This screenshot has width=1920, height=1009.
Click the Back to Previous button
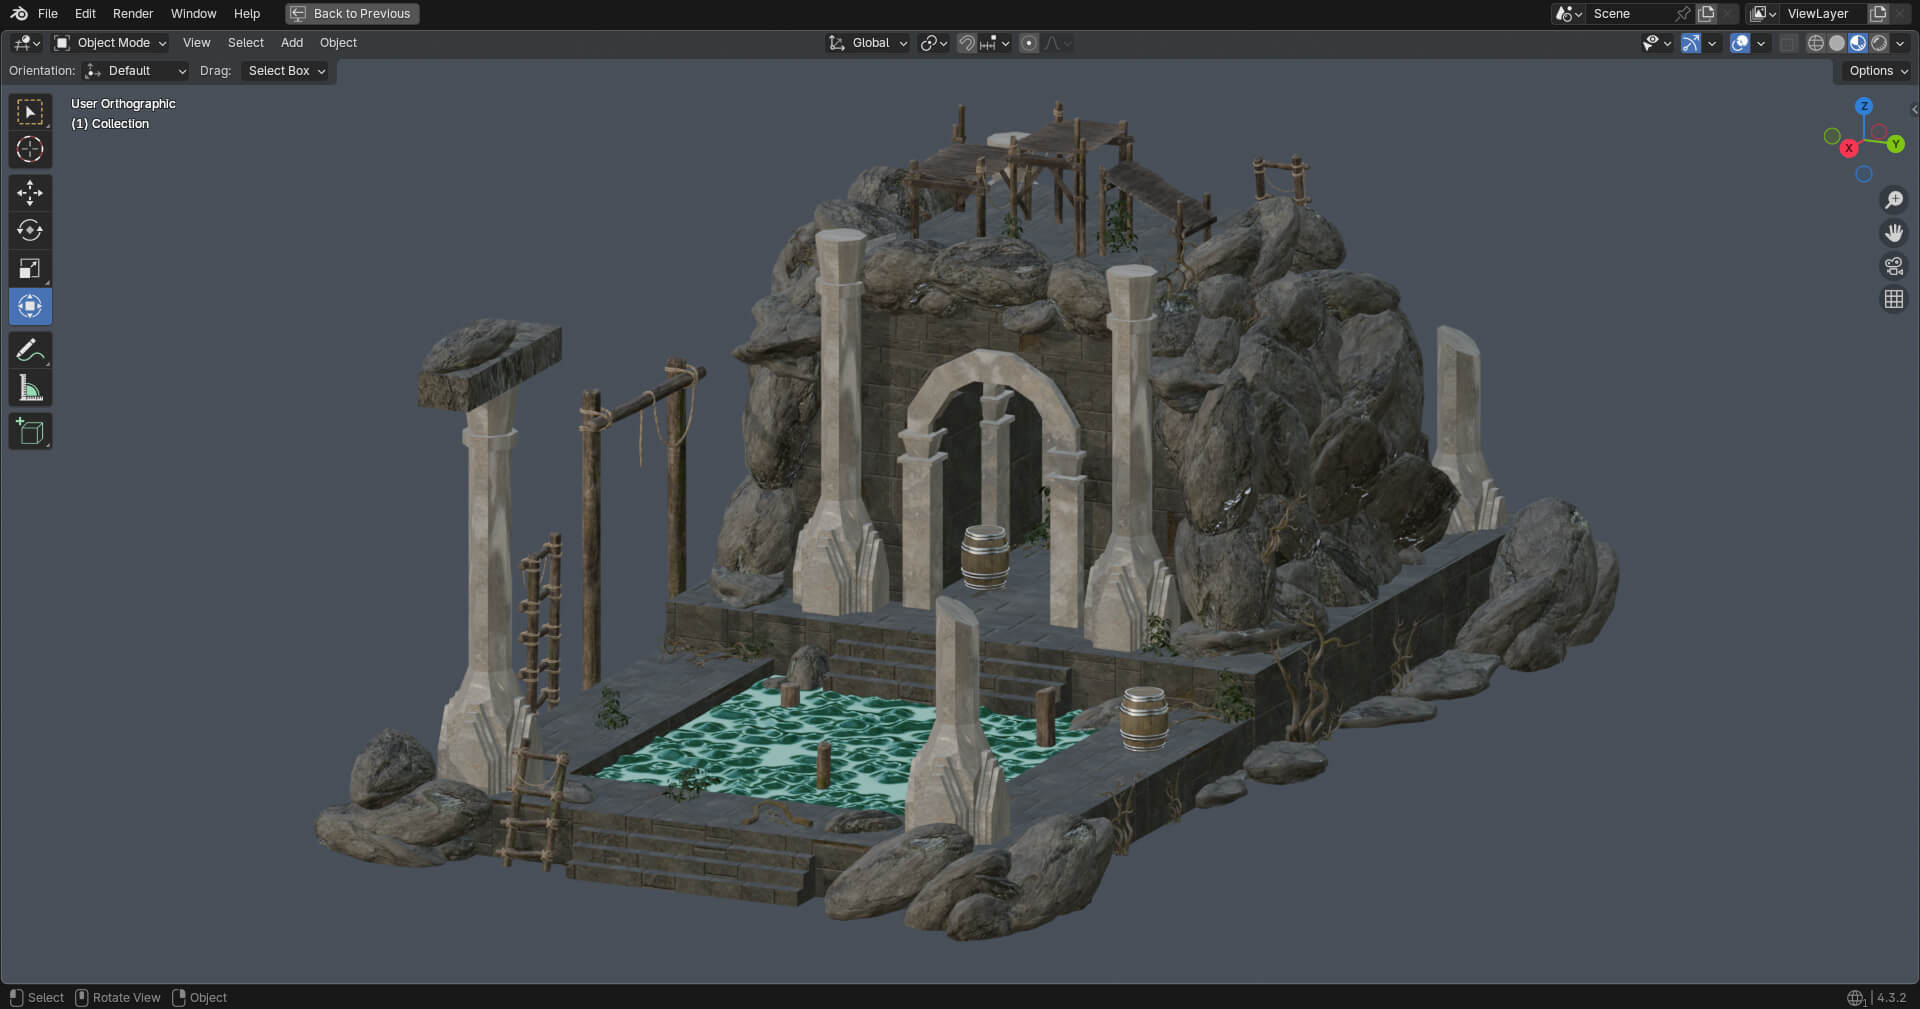352,14
